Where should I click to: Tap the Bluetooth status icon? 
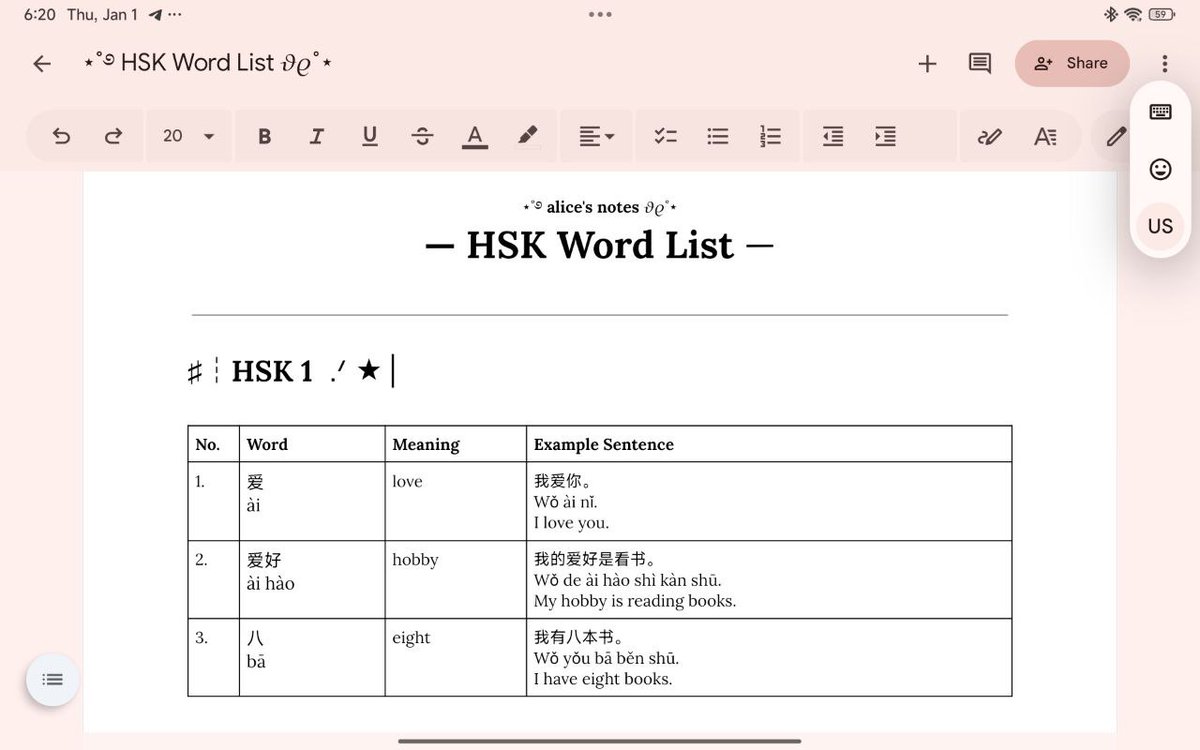(x=1110, y=14)
